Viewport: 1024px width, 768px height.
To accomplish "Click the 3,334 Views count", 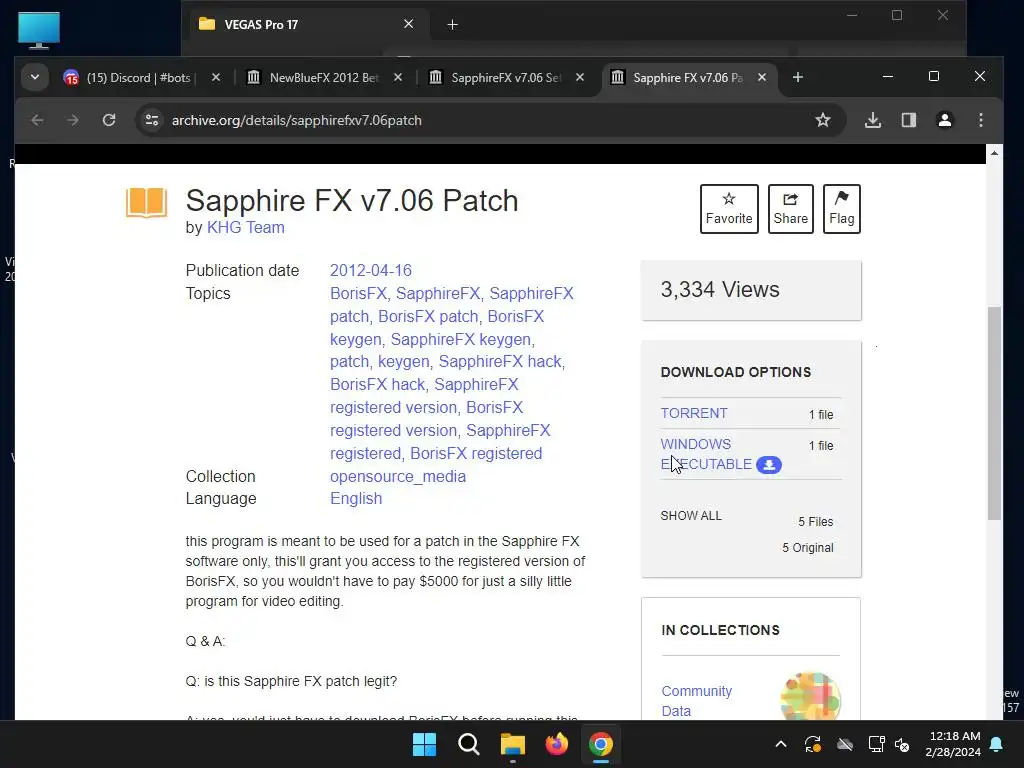I will pyautogui.click(x=720, y=289).
